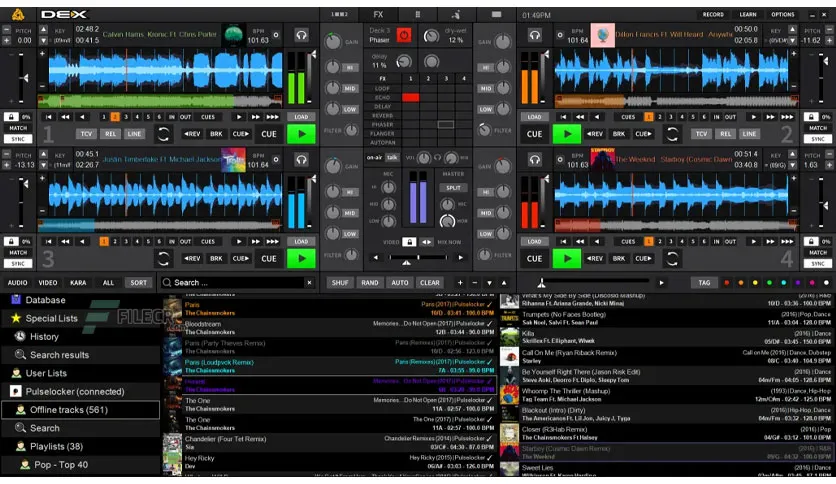Click the reverse play REV button on deck 3
Screen dimensions: 836x484
point(190,259)
